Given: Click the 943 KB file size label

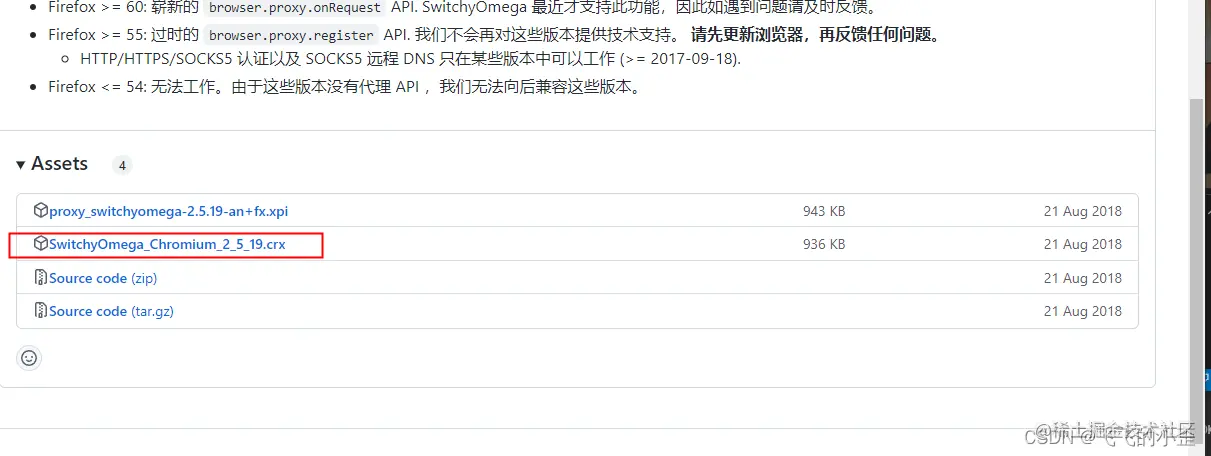Looking at the screenshot, I should click(824, 211).
